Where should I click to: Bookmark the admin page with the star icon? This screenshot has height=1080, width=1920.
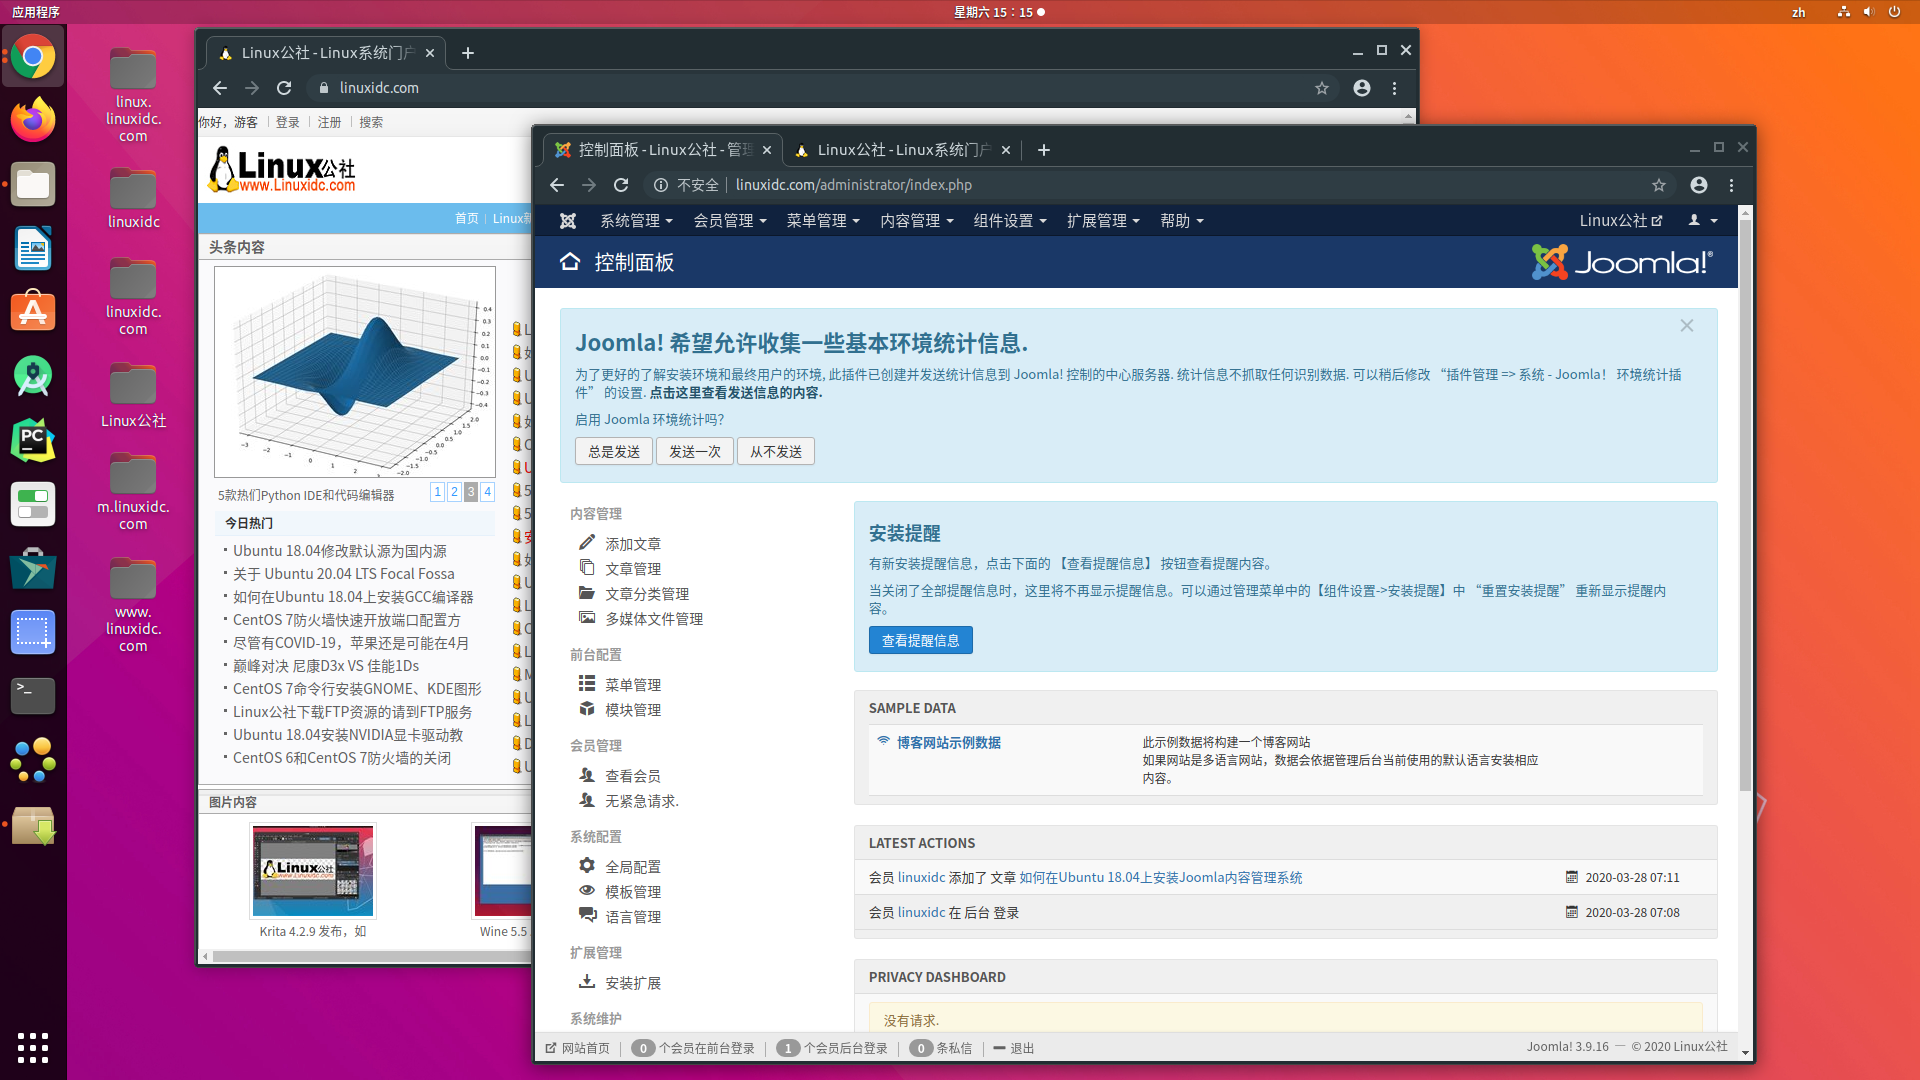[1659, 185]
